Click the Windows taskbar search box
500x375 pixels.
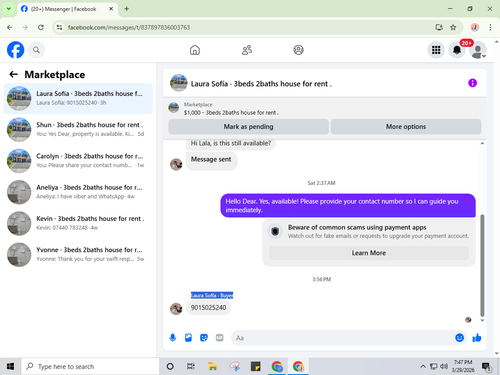pyautogui.click(x=90, y=367)
